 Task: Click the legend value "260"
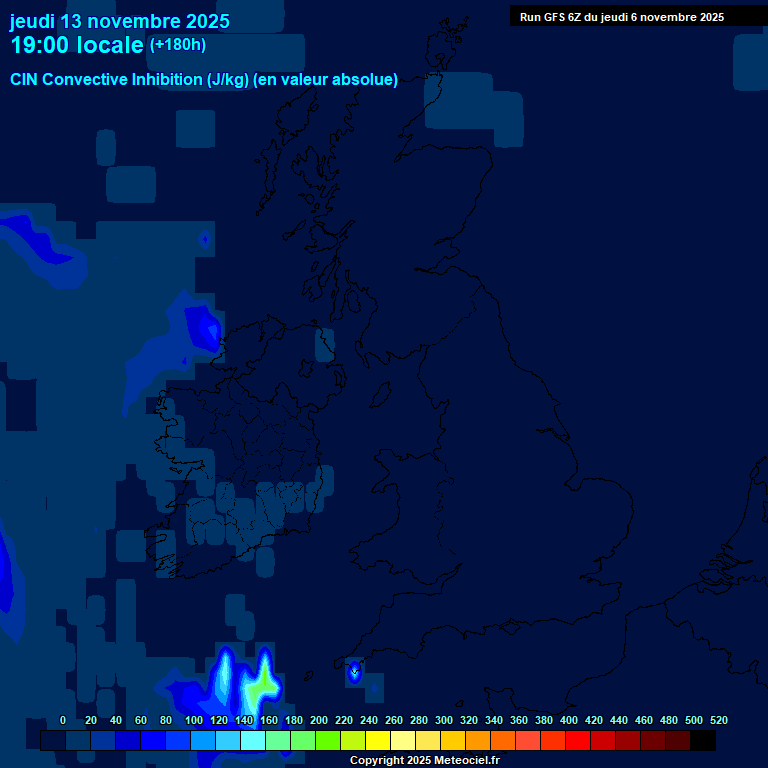(x=393, y=720)
